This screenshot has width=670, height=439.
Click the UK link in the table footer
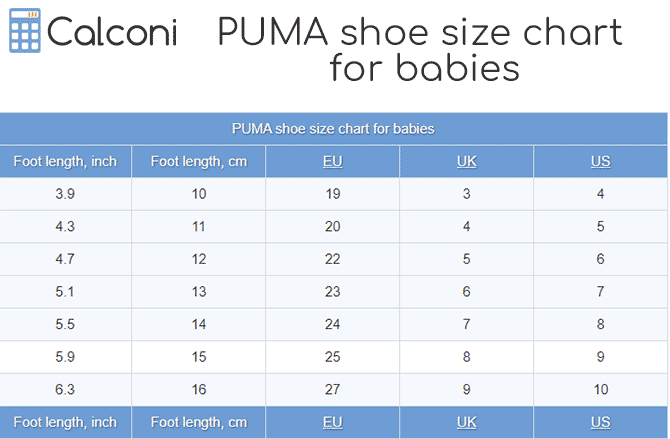point(467,422)
